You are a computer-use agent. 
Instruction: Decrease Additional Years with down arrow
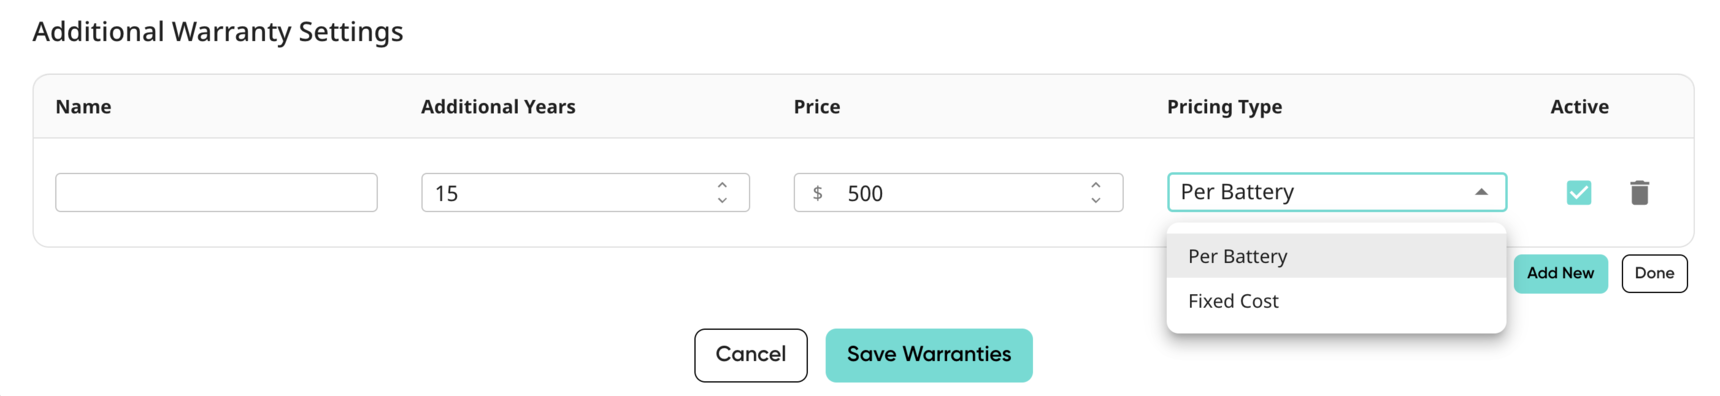(722, 200)
